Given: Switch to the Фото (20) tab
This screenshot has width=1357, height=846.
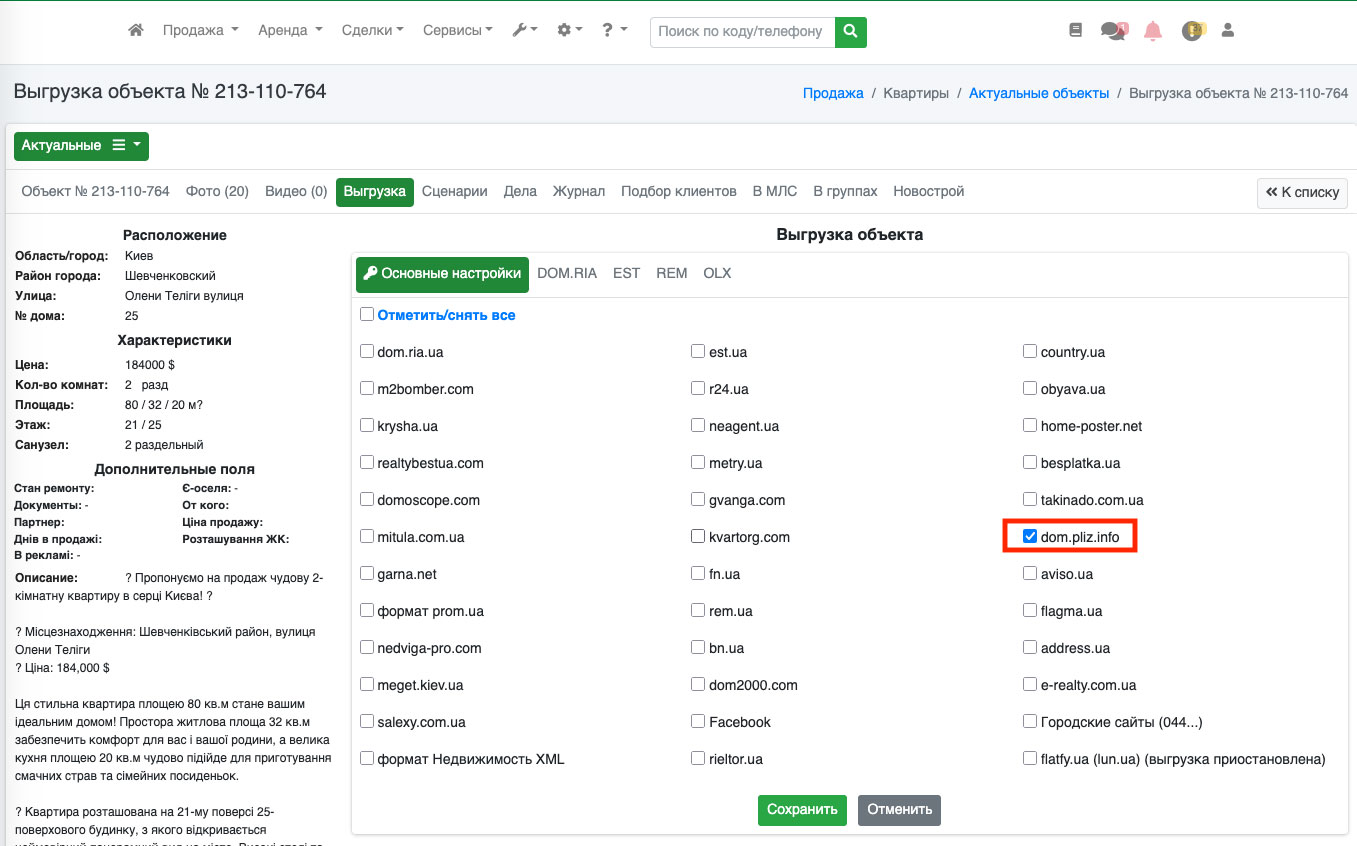Looking at the screenshot, I should pos(217,191).
